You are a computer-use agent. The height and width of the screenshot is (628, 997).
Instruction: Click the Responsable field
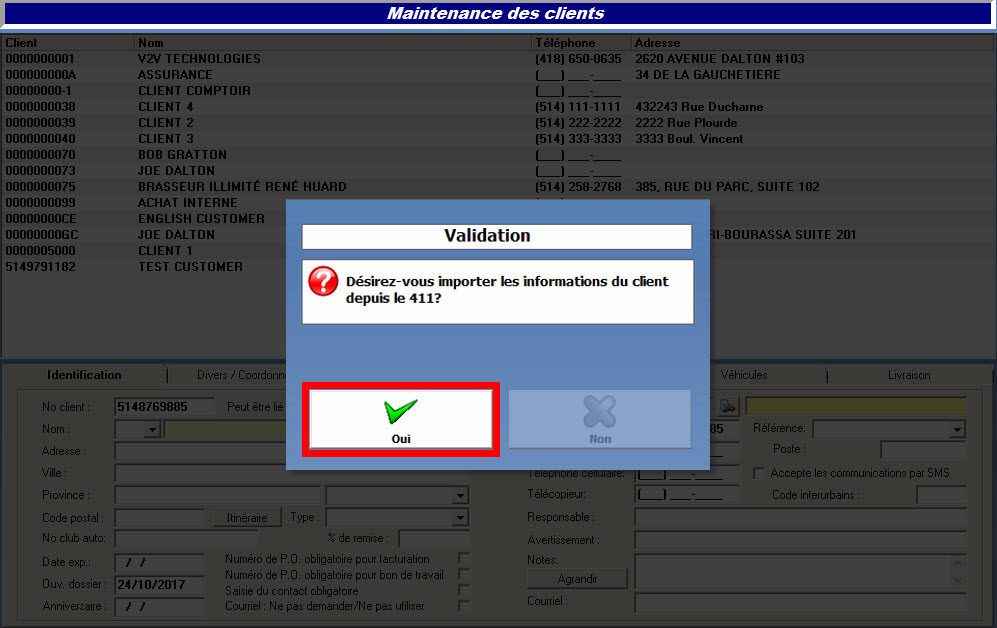(x=801, y=517)
